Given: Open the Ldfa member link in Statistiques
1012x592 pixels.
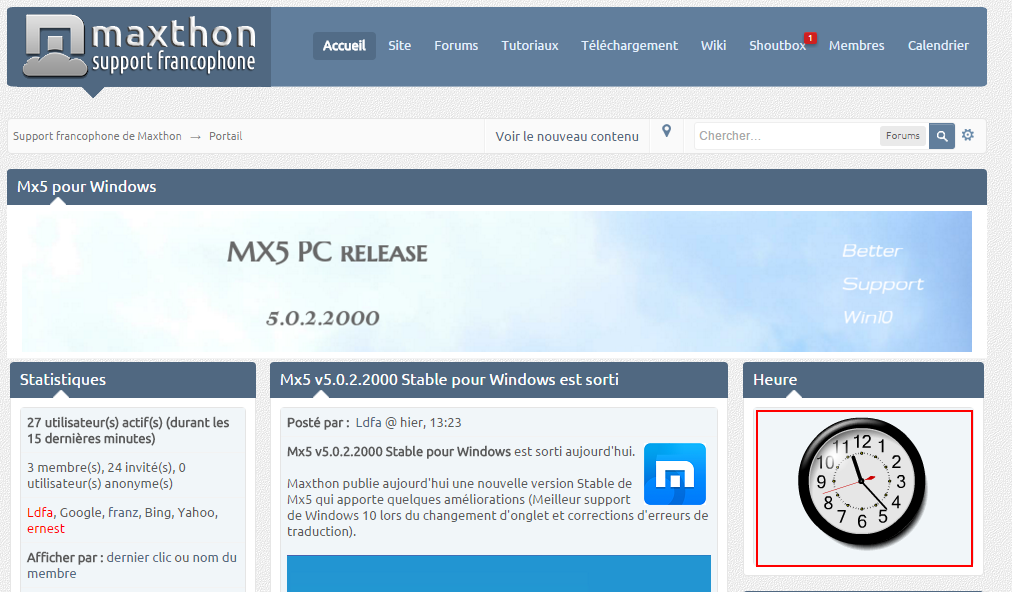Looking at the screenshot, I should coord(40,513).
